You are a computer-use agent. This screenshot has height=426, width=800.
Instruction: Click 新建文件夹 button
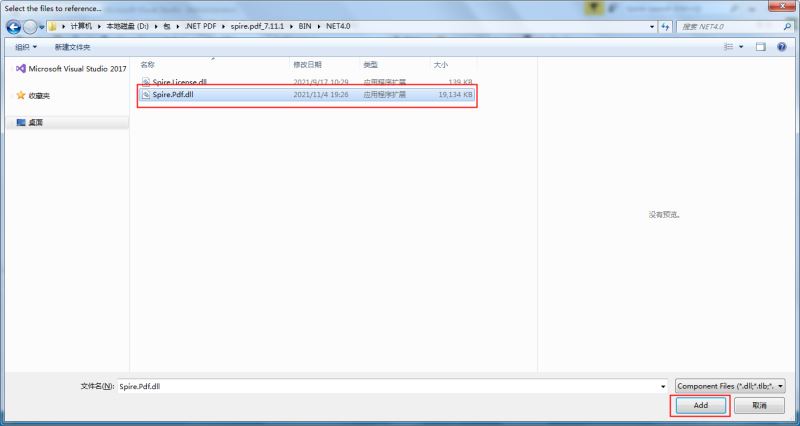72,47
